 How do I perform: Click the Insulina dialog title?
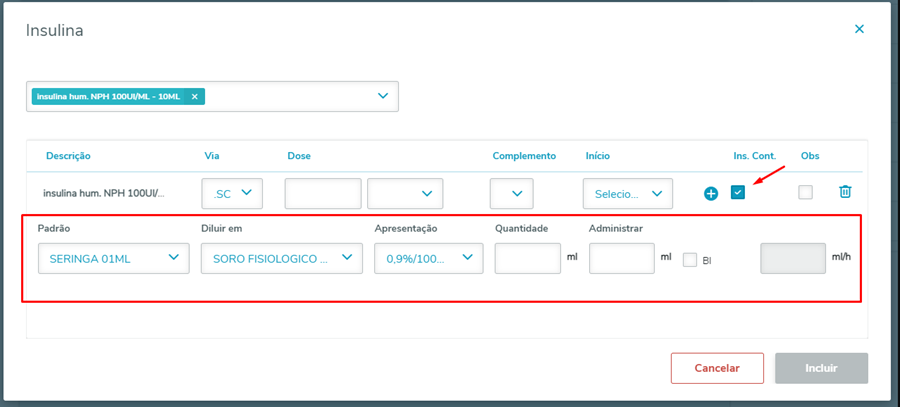pos(55,30)
